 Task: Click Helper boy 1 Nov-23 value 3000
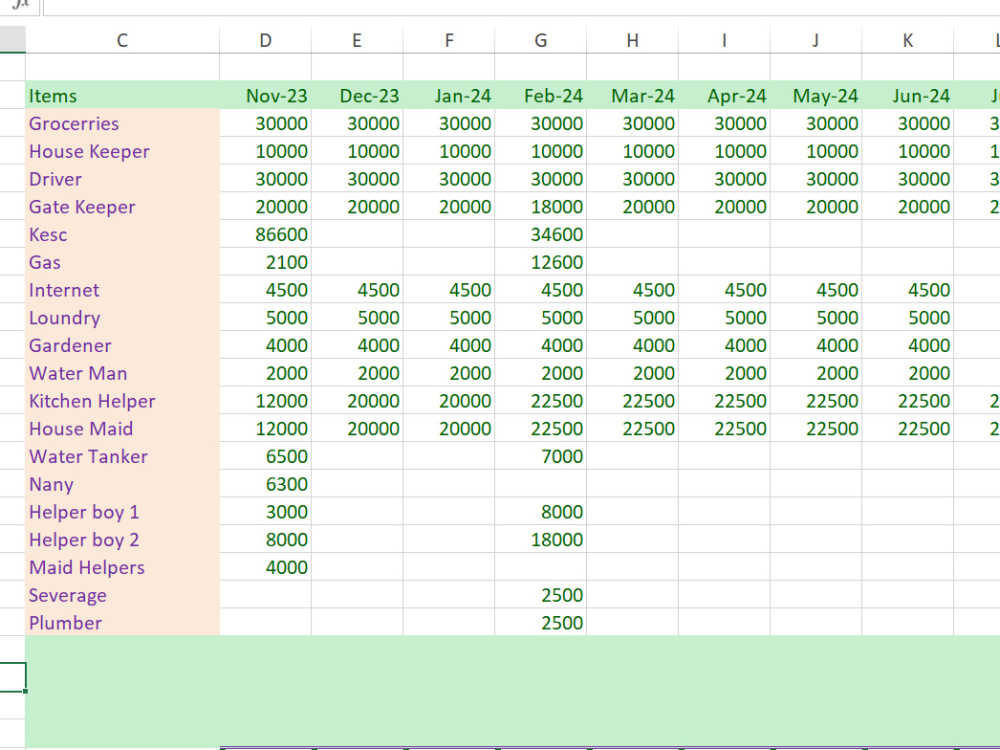pos(265,511)
